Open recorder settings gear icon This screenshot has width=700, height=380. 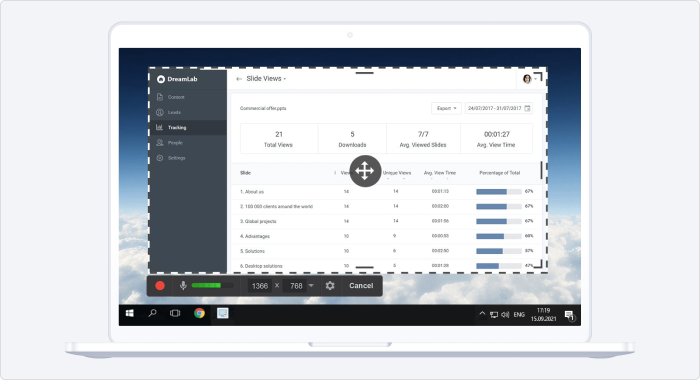pos(330,286)
